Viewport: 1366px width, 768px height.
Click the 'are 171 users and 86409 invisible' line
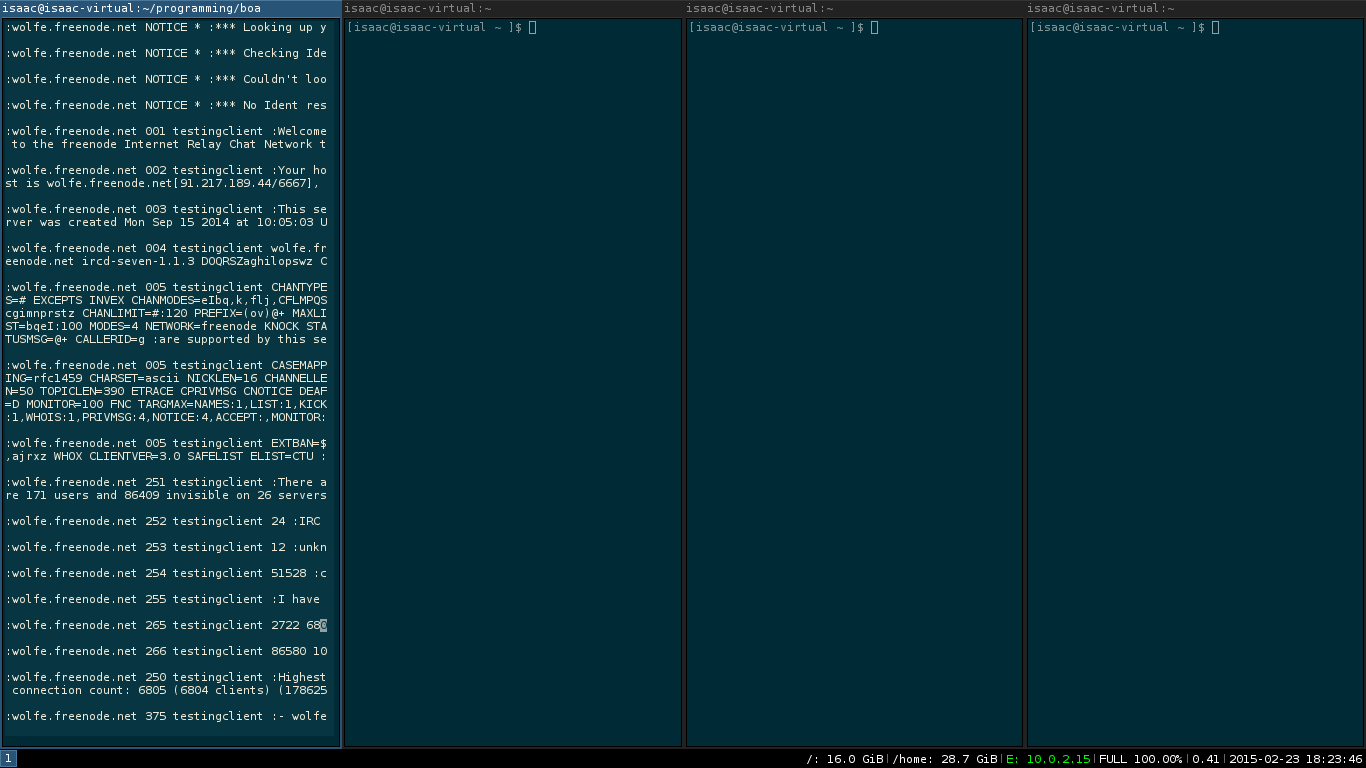[166, 495]
